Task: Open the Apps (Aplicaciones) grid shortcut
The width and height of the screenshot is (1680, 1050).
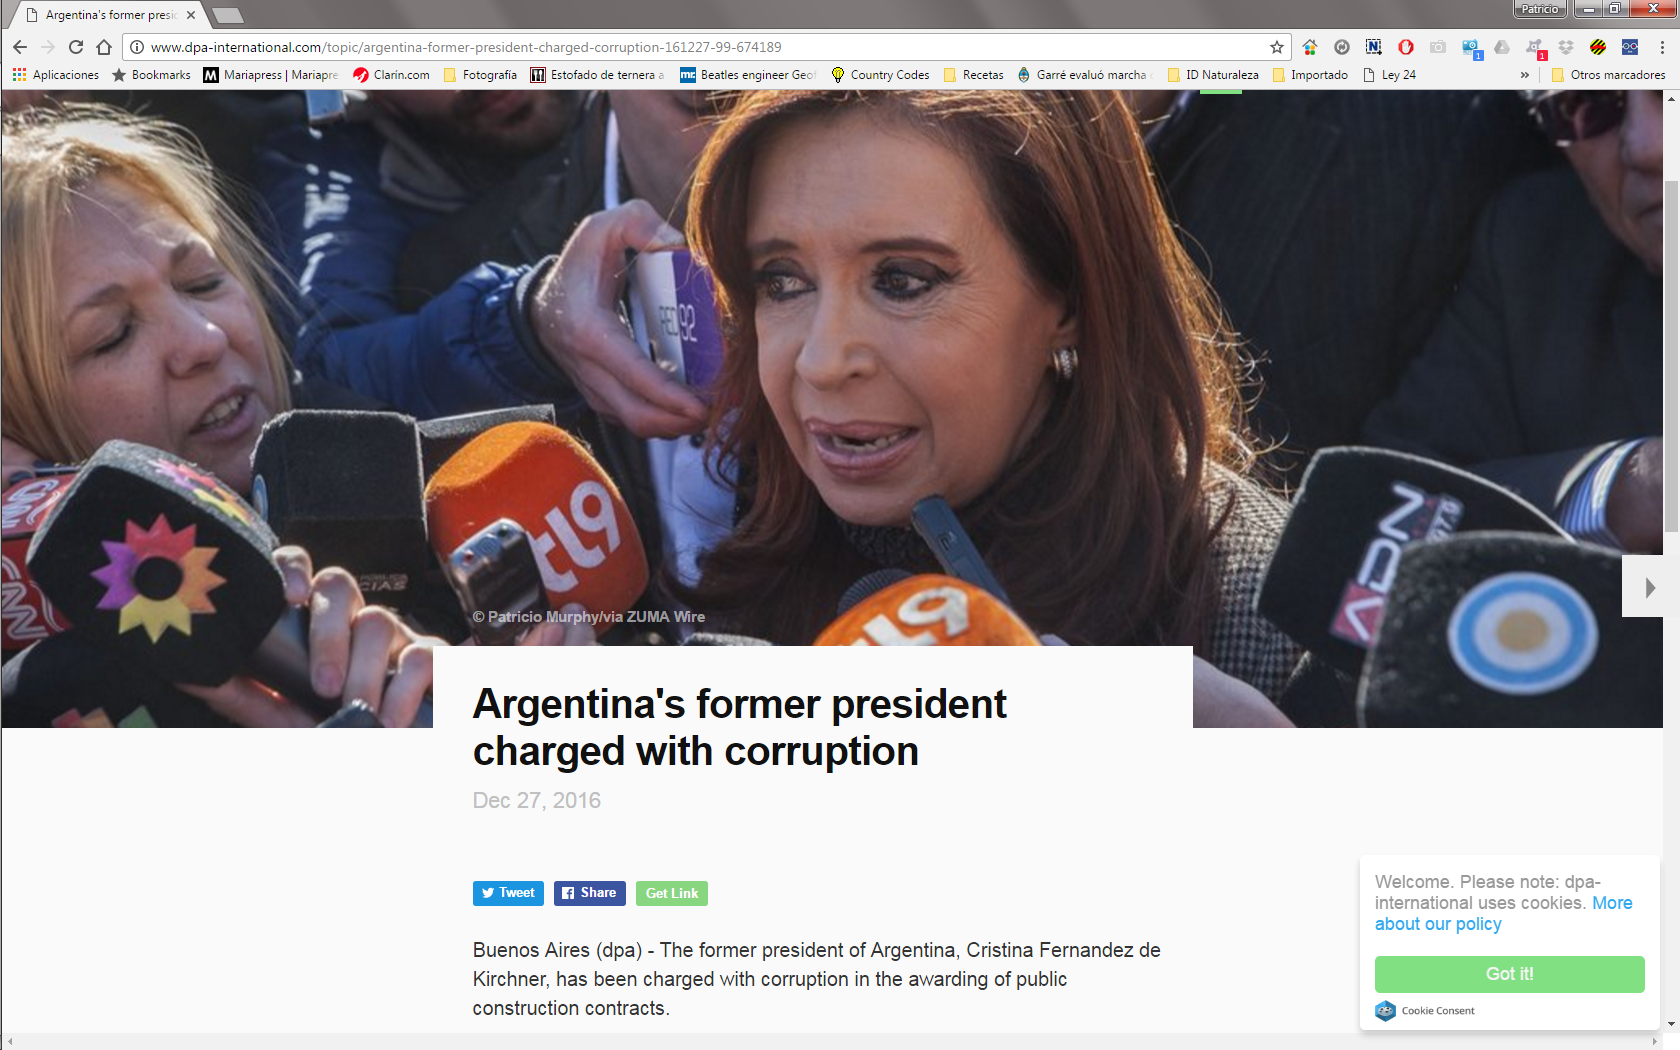Action: pyautogui.click(x=56, y=75)
